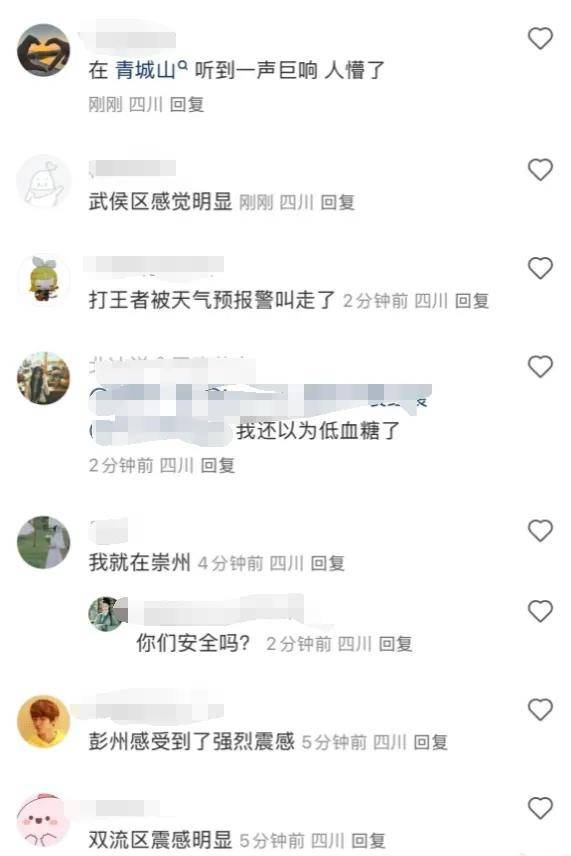Like the 青城山 loud noise comment
Screen dimensions: 571x856
point(540,38)
